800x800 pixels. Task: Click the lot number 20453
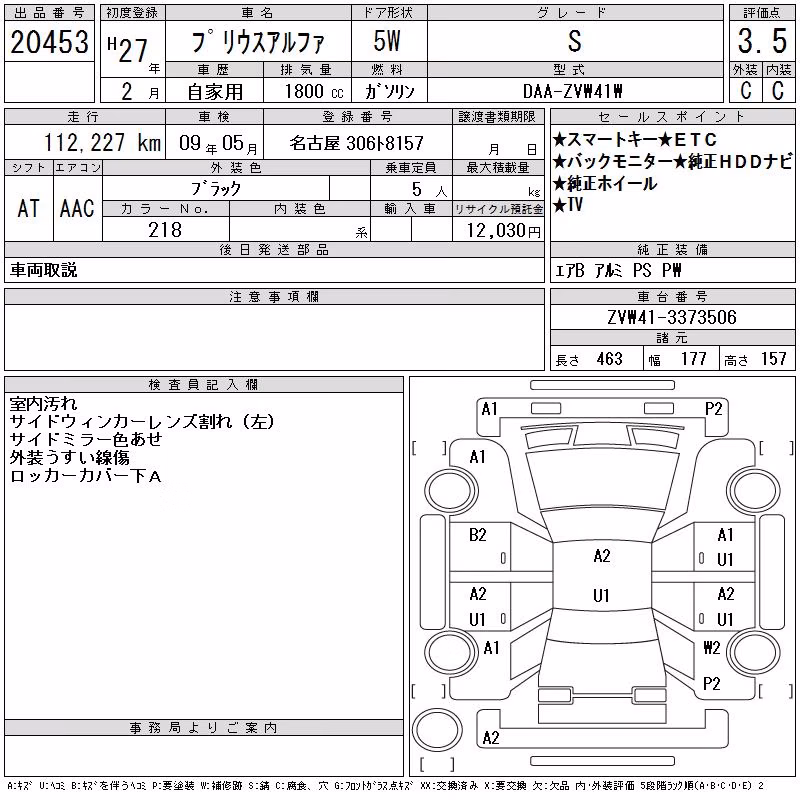(x=49, y=42)
